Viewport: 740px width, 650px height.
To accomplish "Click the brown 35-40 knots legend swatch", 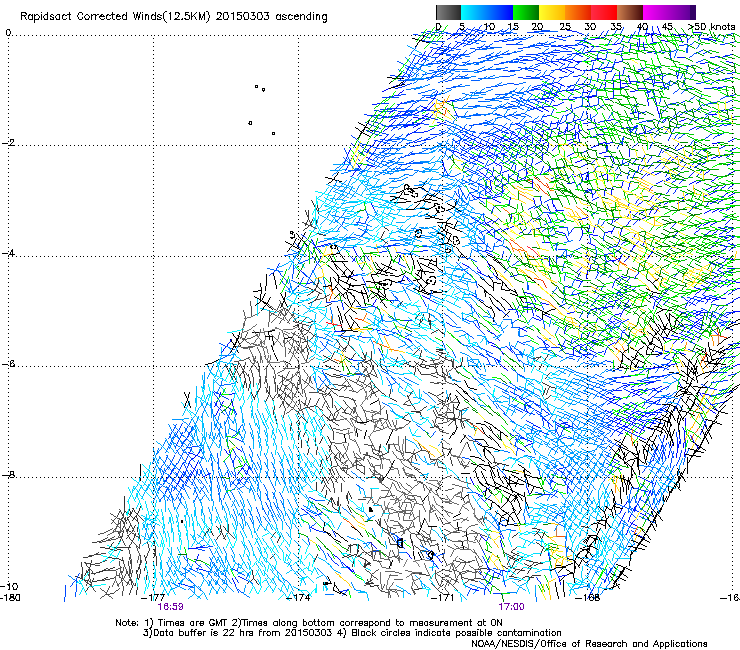I will click(630, 12).
